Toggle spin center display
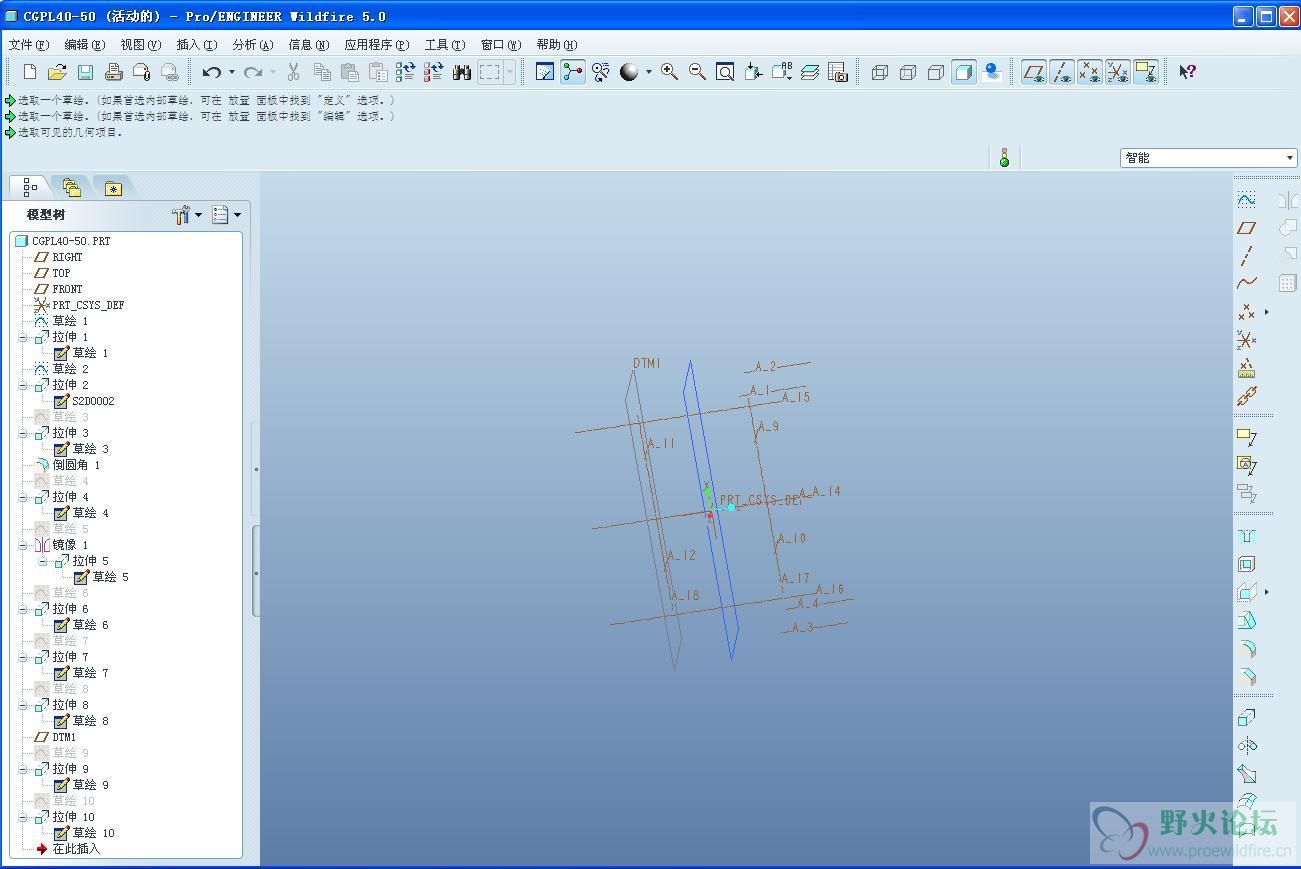Screen dimensions: 1301x869 tap(573, 72)
